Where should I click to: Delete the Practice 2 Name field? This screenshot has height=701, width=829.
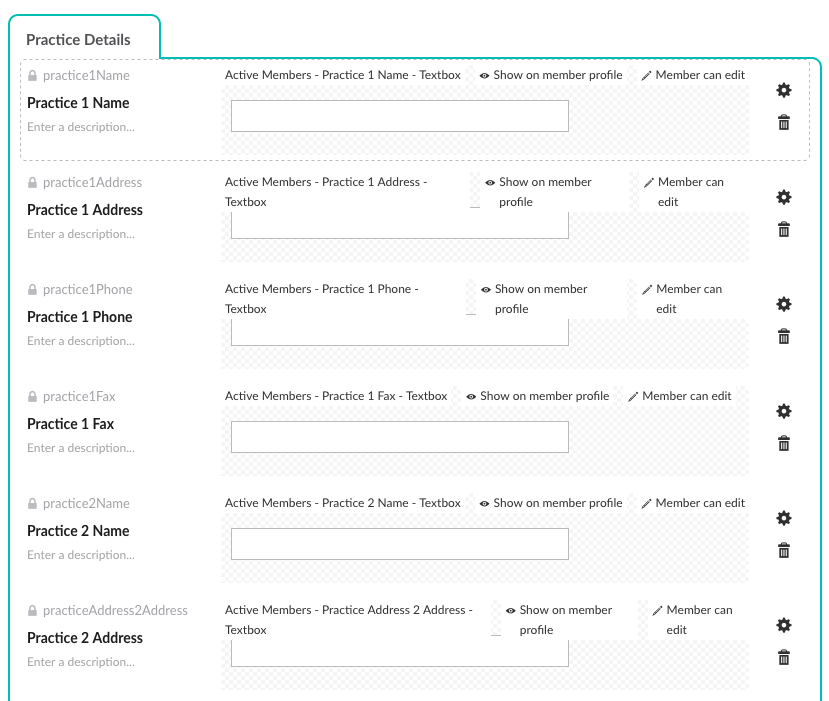[784, 550]
